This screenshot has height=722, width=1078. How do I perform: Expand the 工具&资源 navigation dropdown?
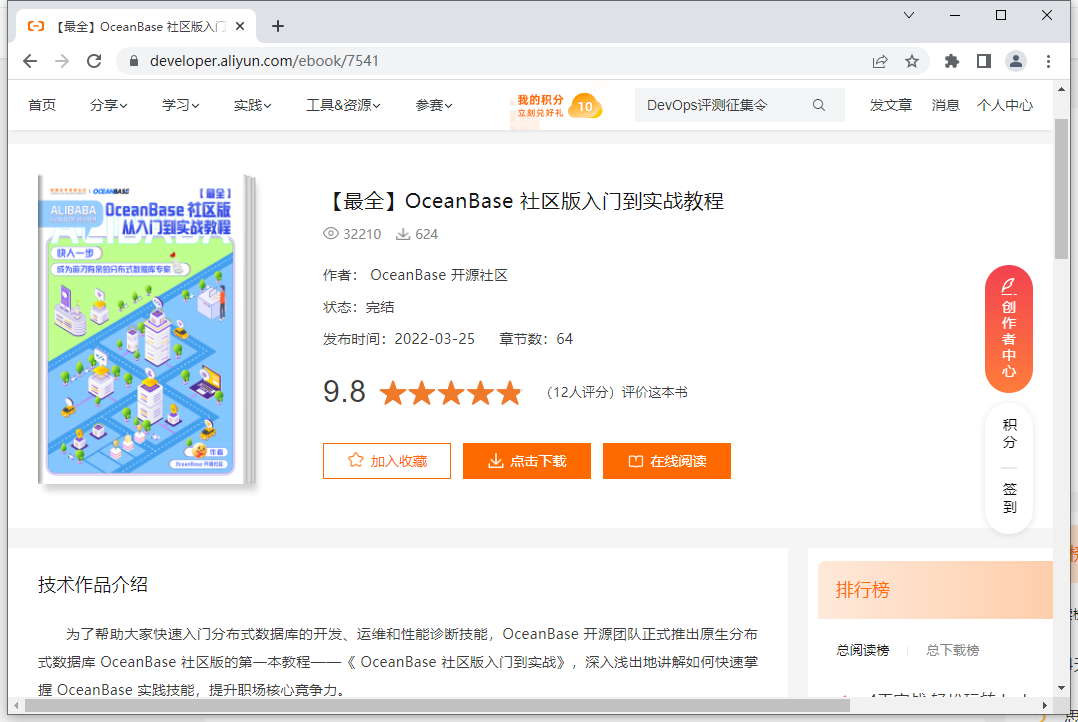(343, 105)
